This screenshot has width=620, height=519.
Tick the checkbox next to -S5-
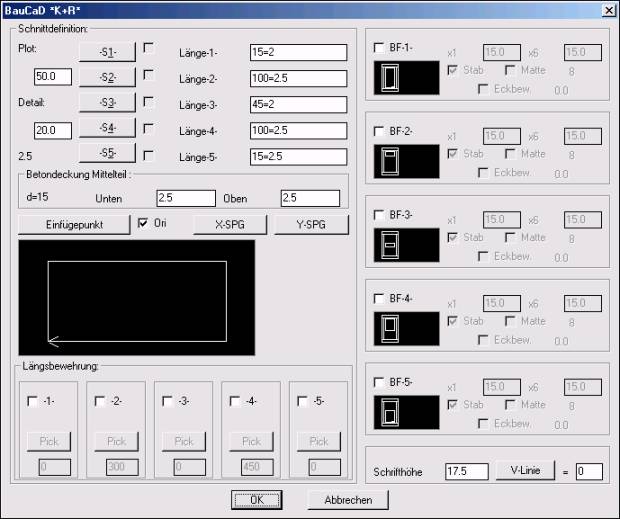148,155
